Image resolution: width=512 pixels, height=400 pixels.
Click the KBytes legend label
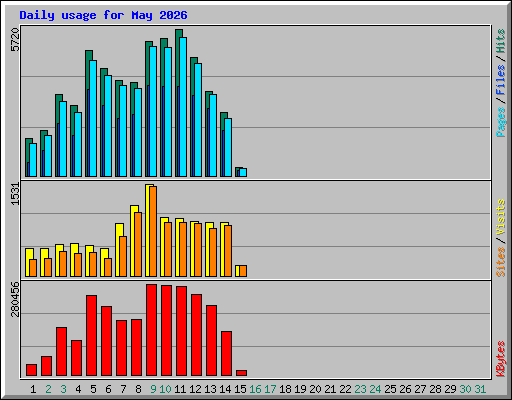(501, 359)
